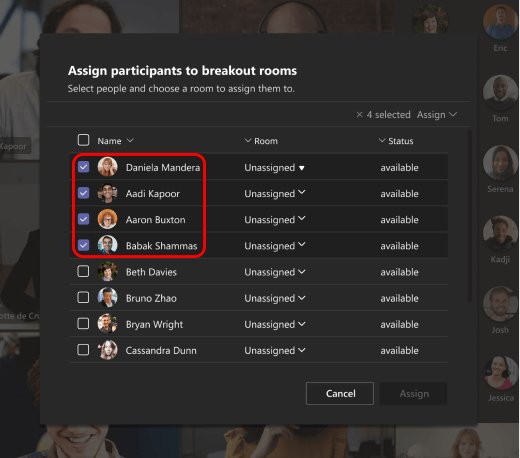Click Kadji's video thumbnail in meeting sidebar
The height and width of the screenshot is (458, 520).
click(500, 233)
